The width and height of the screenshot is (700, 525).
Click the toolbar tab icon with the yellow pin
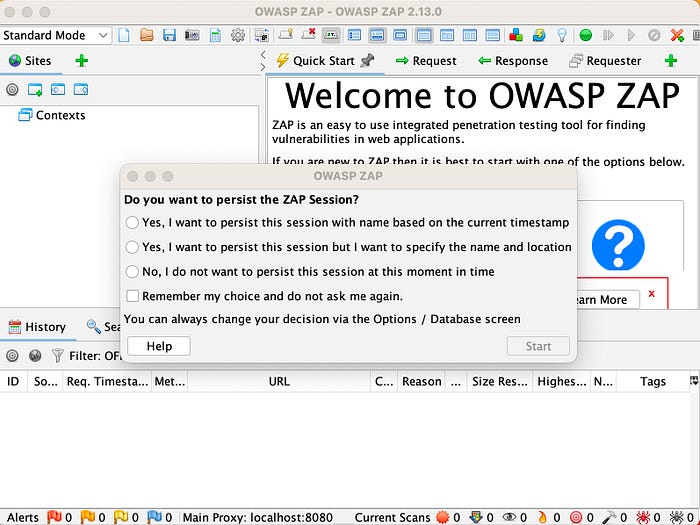(285, 34)
